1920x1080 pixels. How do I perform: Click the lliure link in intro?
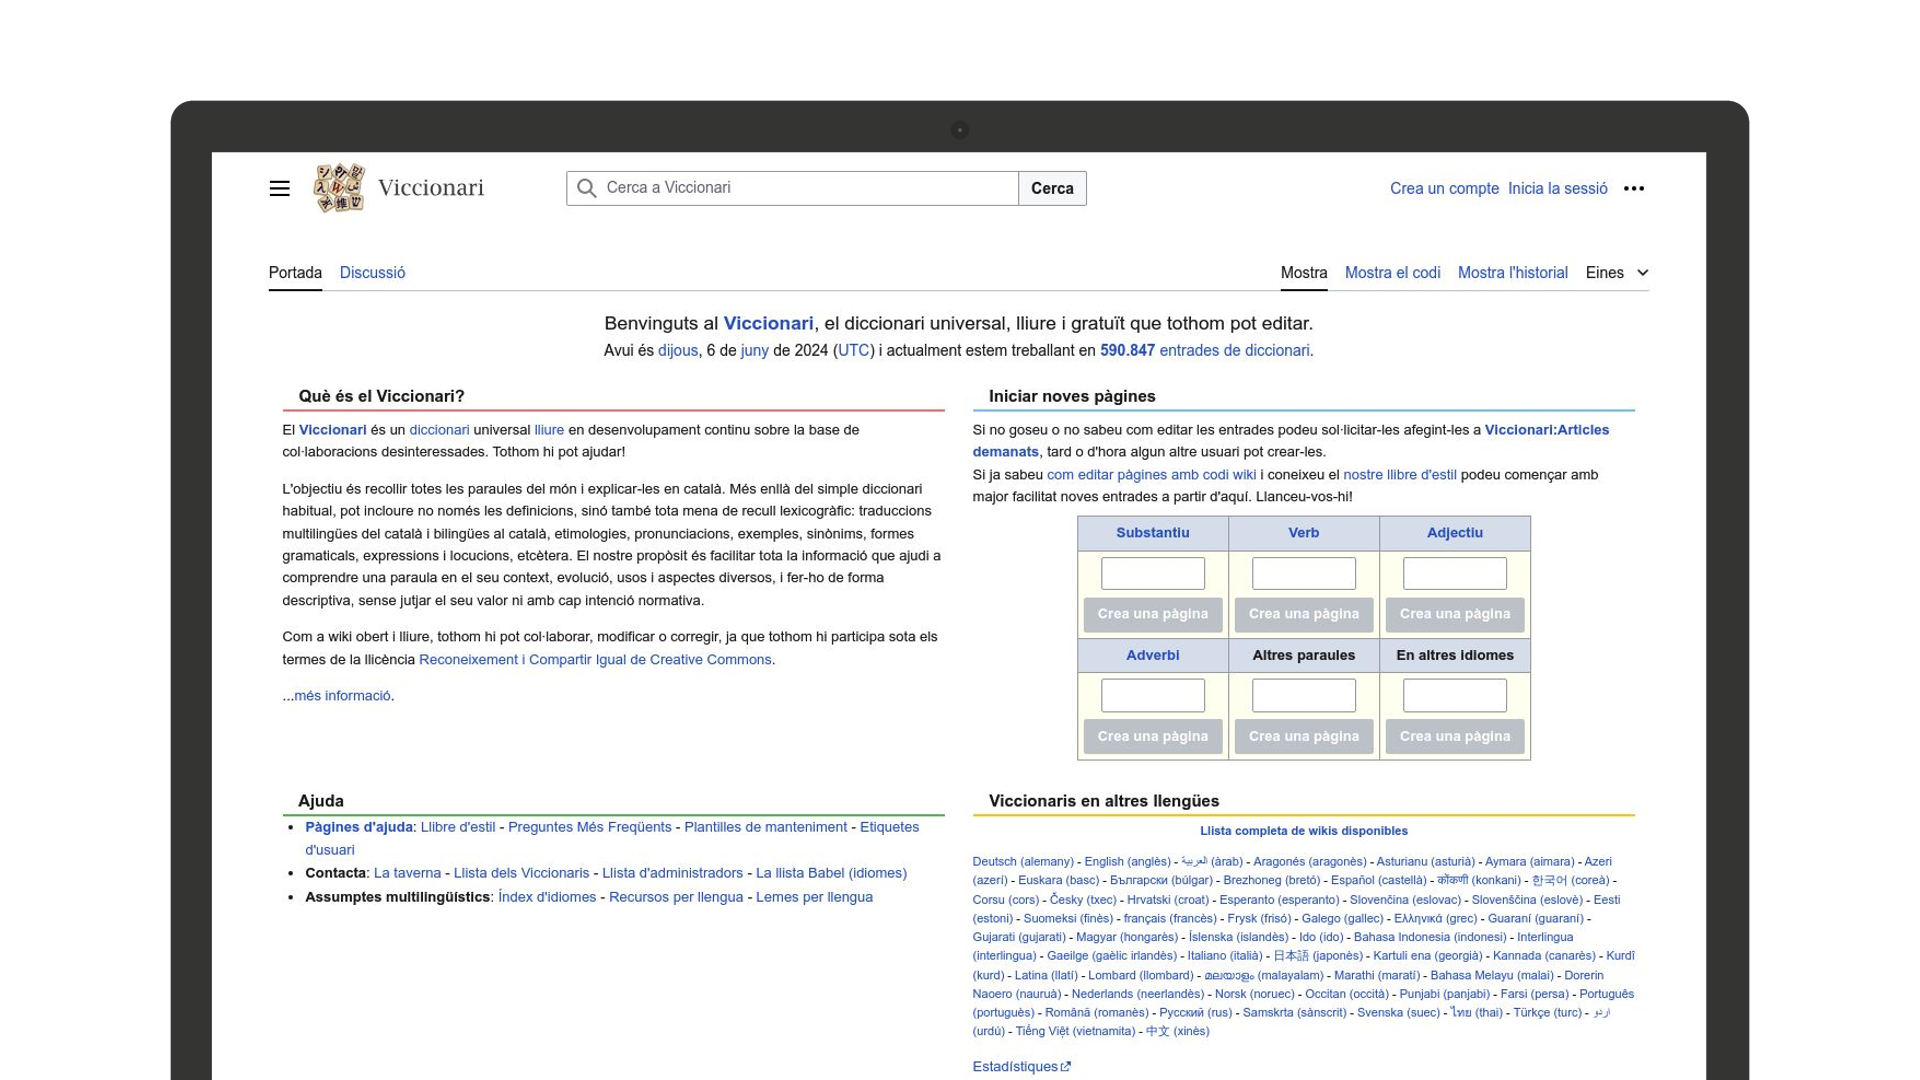tap(549, 430)
